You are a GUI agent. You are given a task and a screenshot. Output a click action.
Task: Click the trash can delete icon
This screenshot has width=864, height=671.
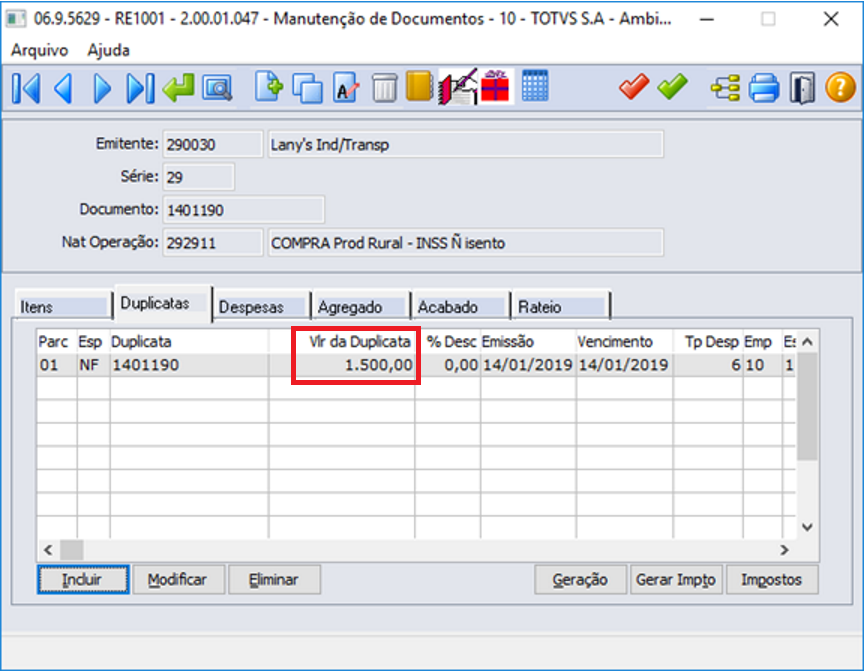coord(385,88)
